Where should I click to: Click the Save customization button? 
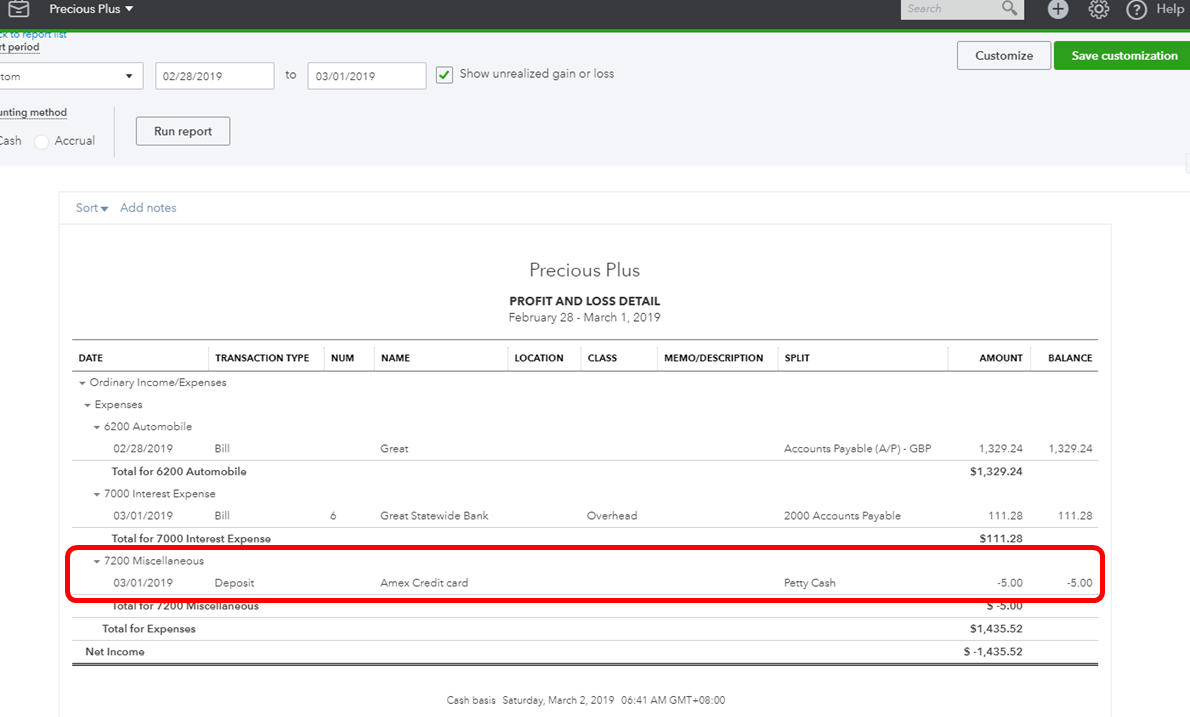tap(1124, 56)
